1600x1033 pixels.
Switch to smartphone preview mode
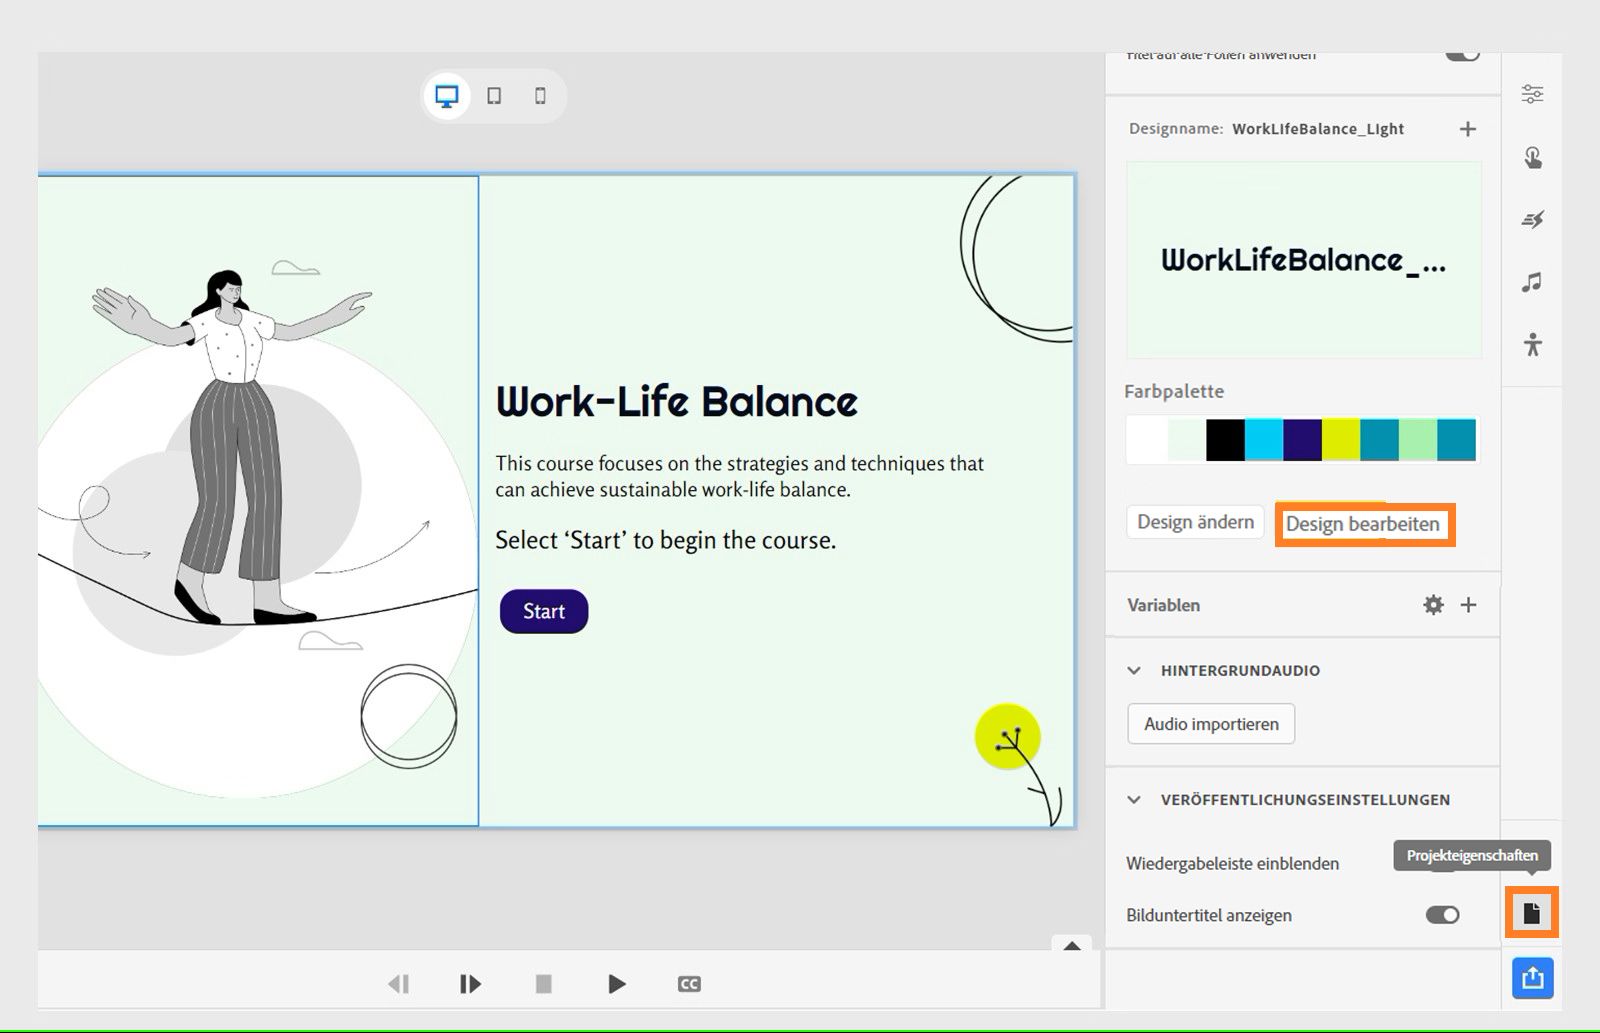[x=541, y=95]
